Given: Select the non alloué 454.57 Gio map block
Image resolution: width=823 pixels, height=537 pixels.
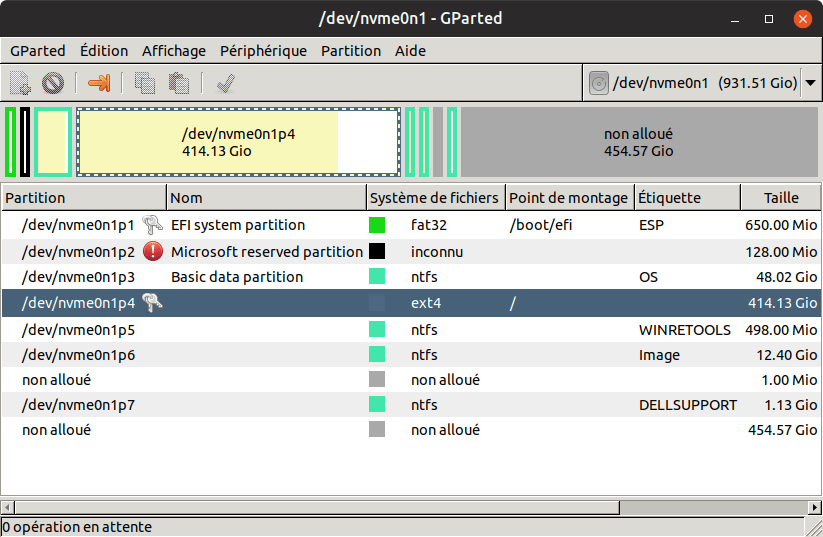Looking at the screenshot, I should 639,142.
